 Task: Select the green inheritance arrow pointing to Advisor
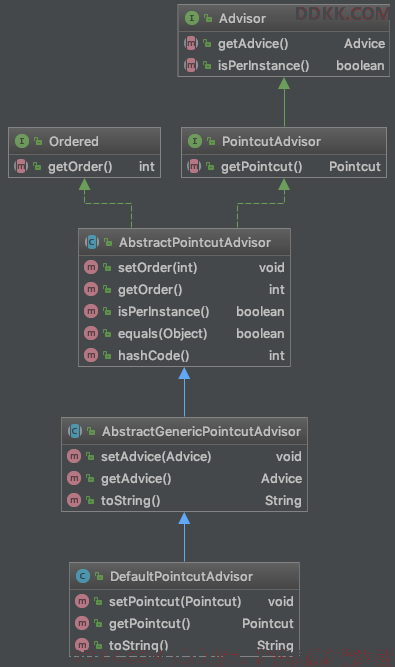[x=284, y=102]
